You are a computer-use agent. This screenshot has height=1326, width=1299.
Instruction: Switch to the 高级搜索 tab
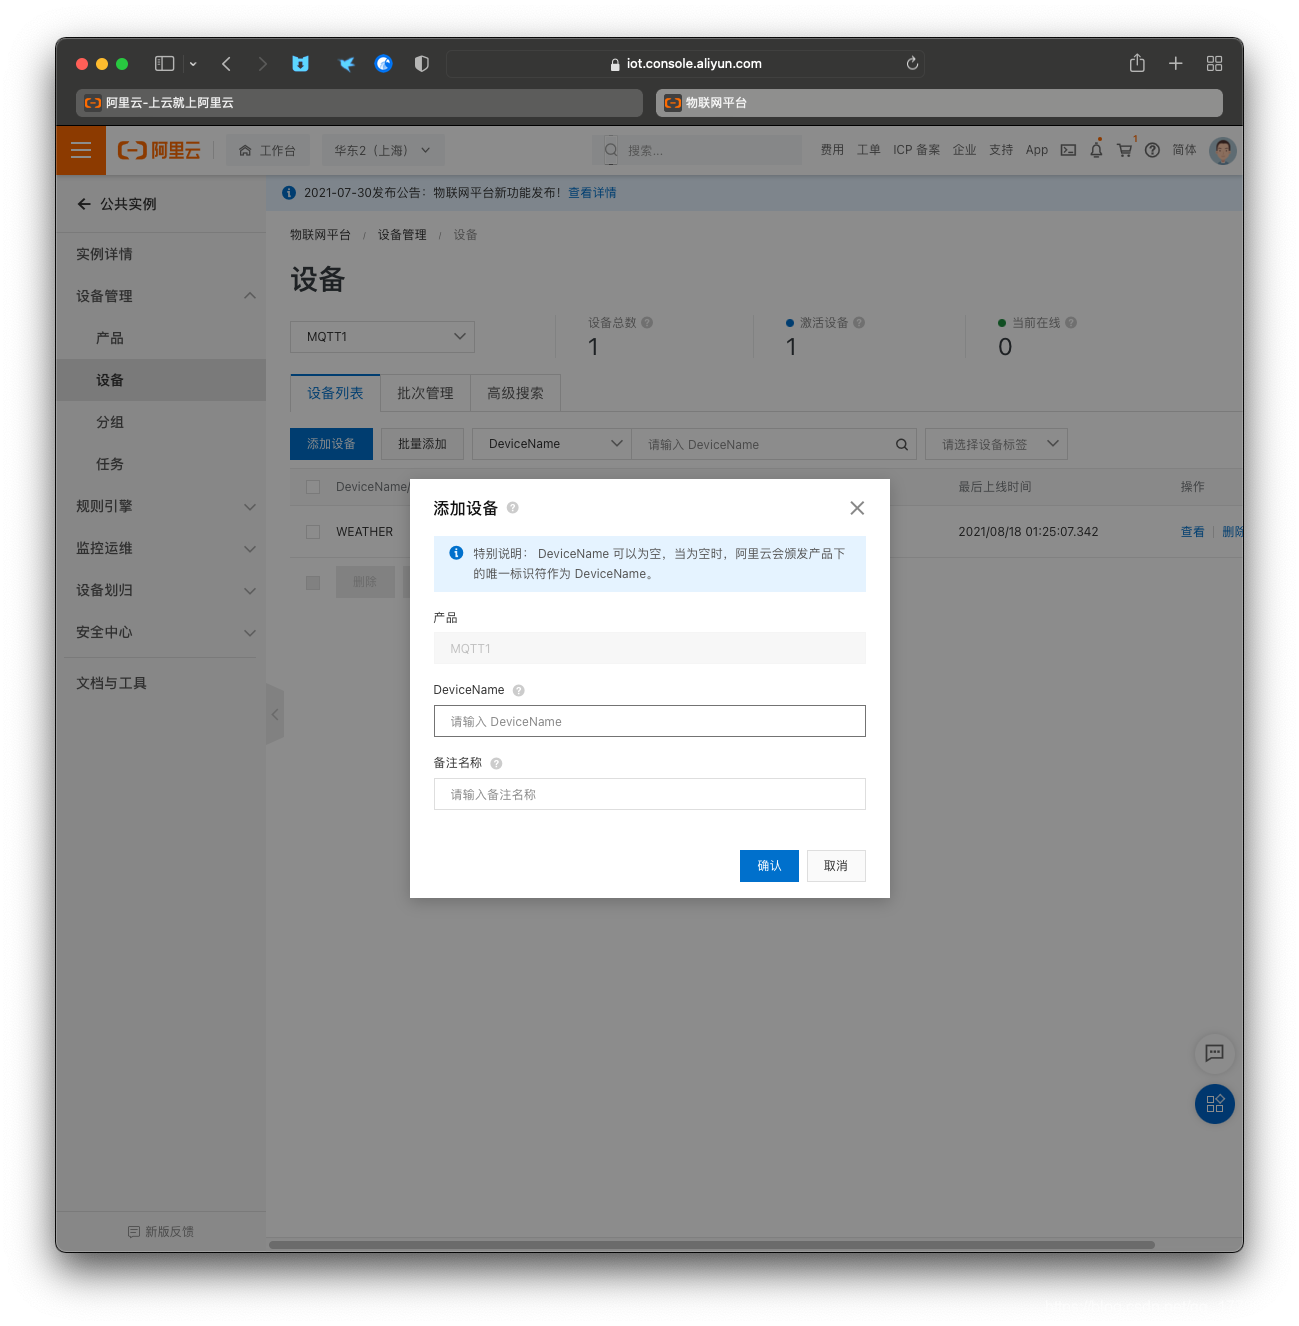515,393
